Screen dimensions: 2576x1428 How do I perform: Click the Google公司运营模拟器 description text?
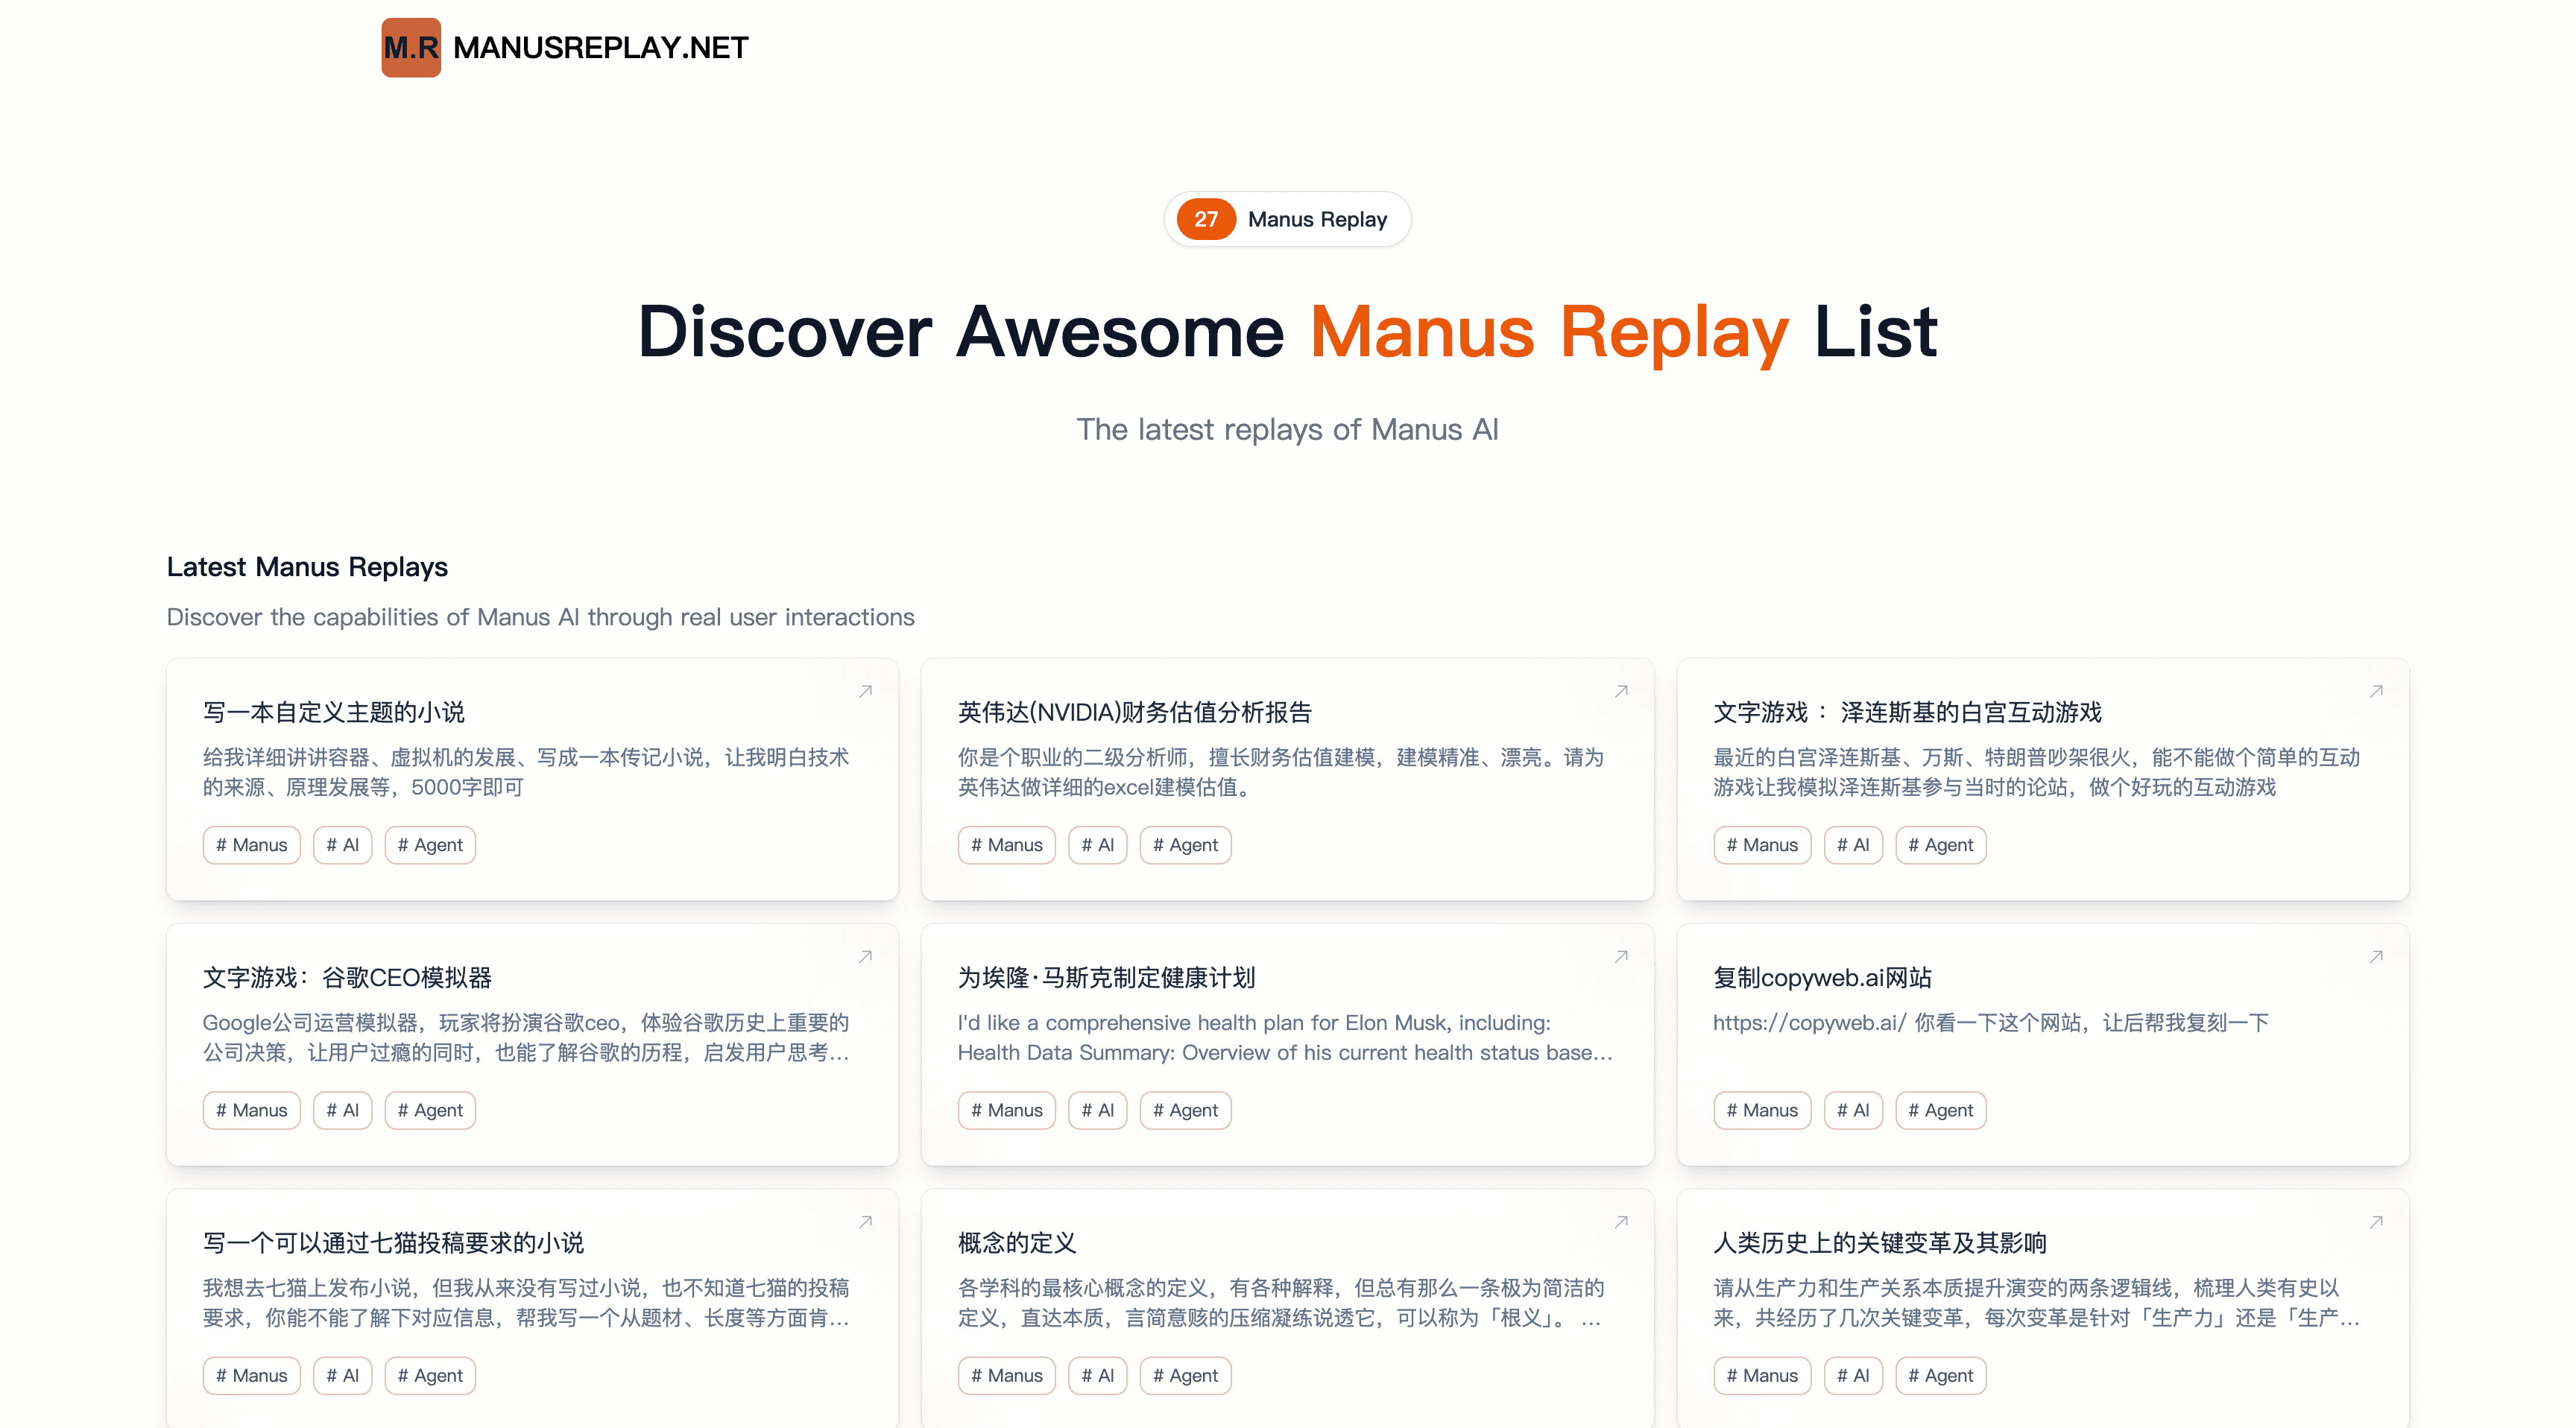[526, 1037]
